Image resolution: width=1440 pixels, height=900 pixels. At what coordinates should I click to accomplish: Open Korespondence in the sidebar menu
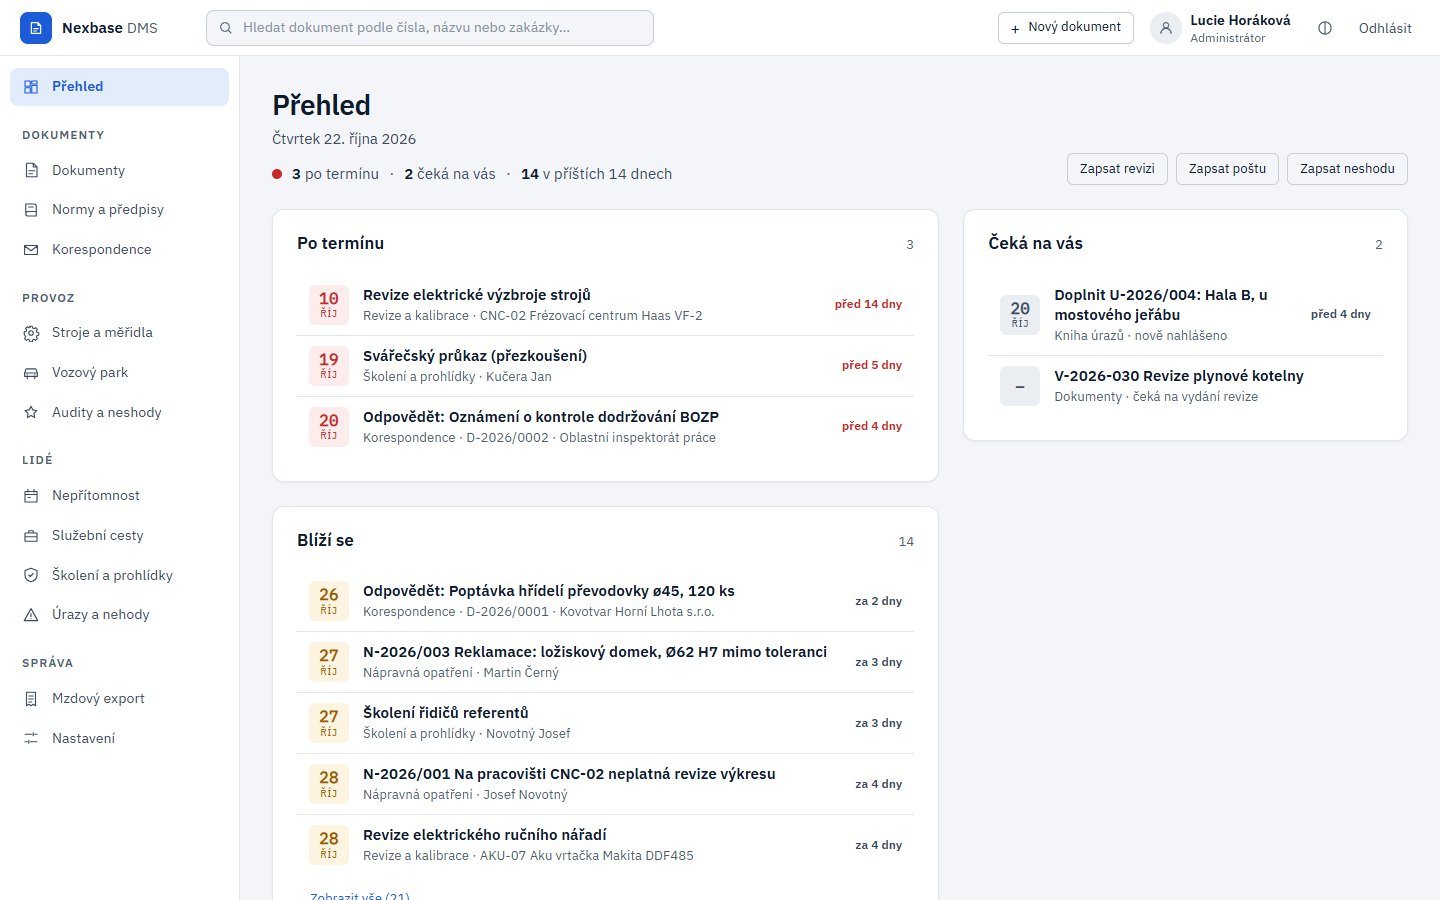click(x=120, y=250)
